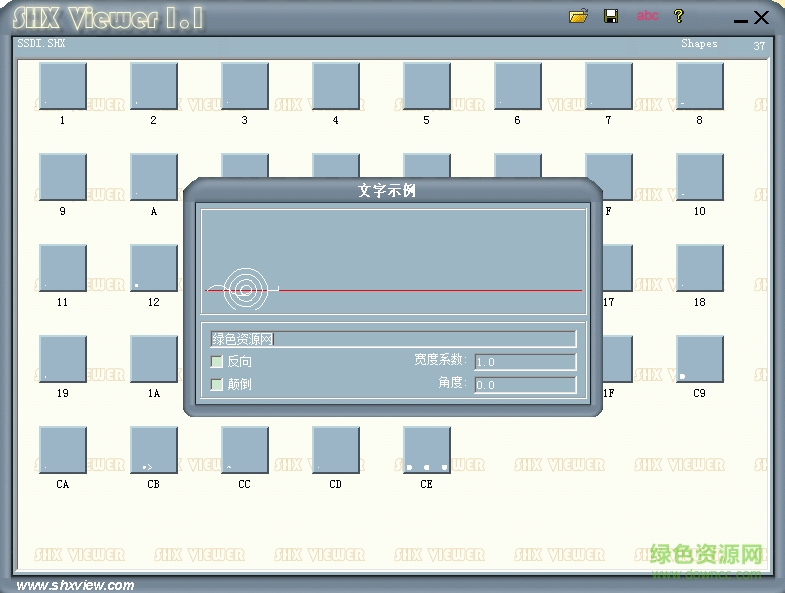Click the open file folder icon
The height and width of the screenshot is (593, 785).
point(578,16)
